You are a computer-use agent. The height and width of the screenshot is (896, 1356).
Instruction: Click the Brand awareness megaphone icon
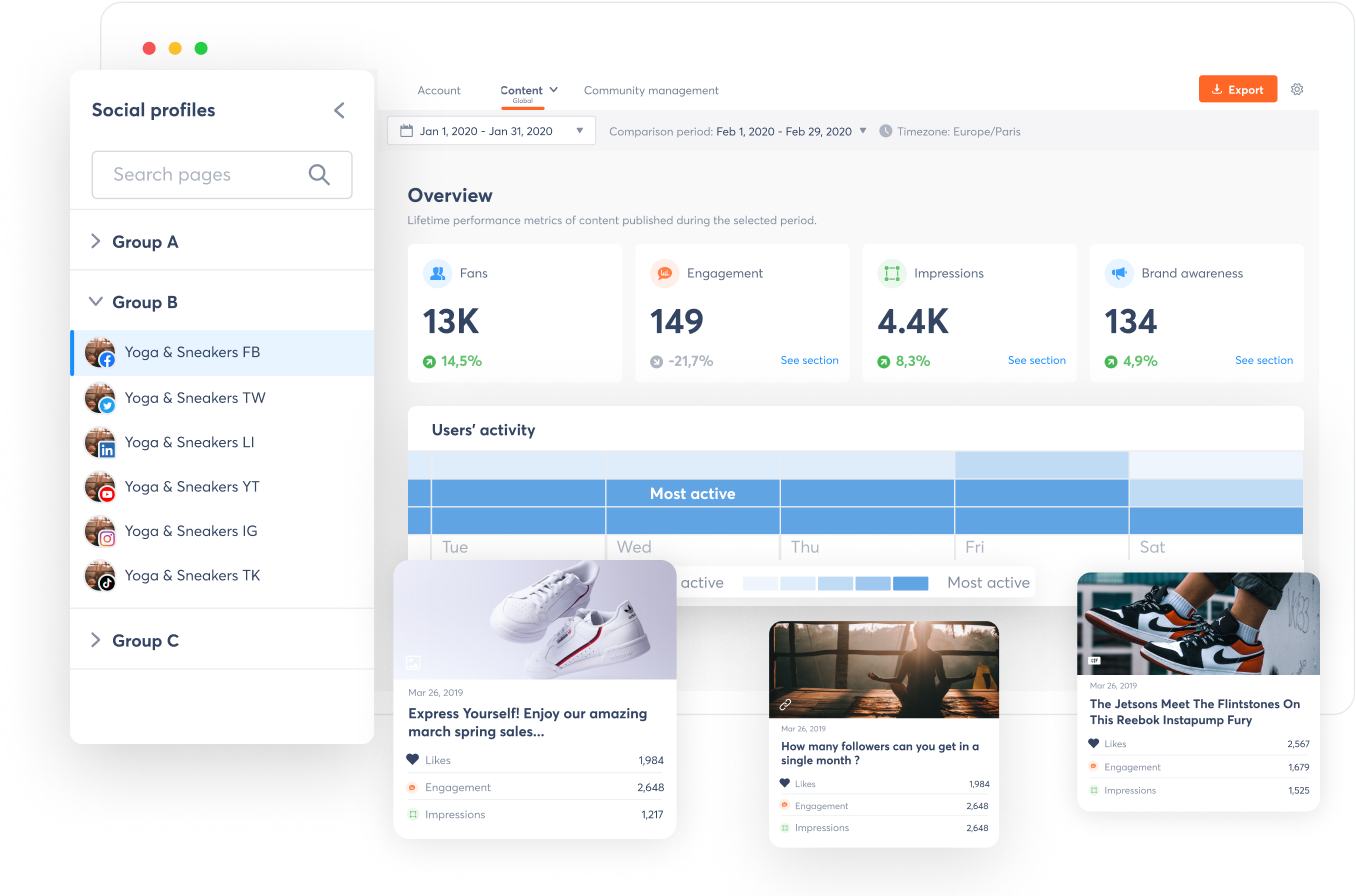(x=1117, y=272)
